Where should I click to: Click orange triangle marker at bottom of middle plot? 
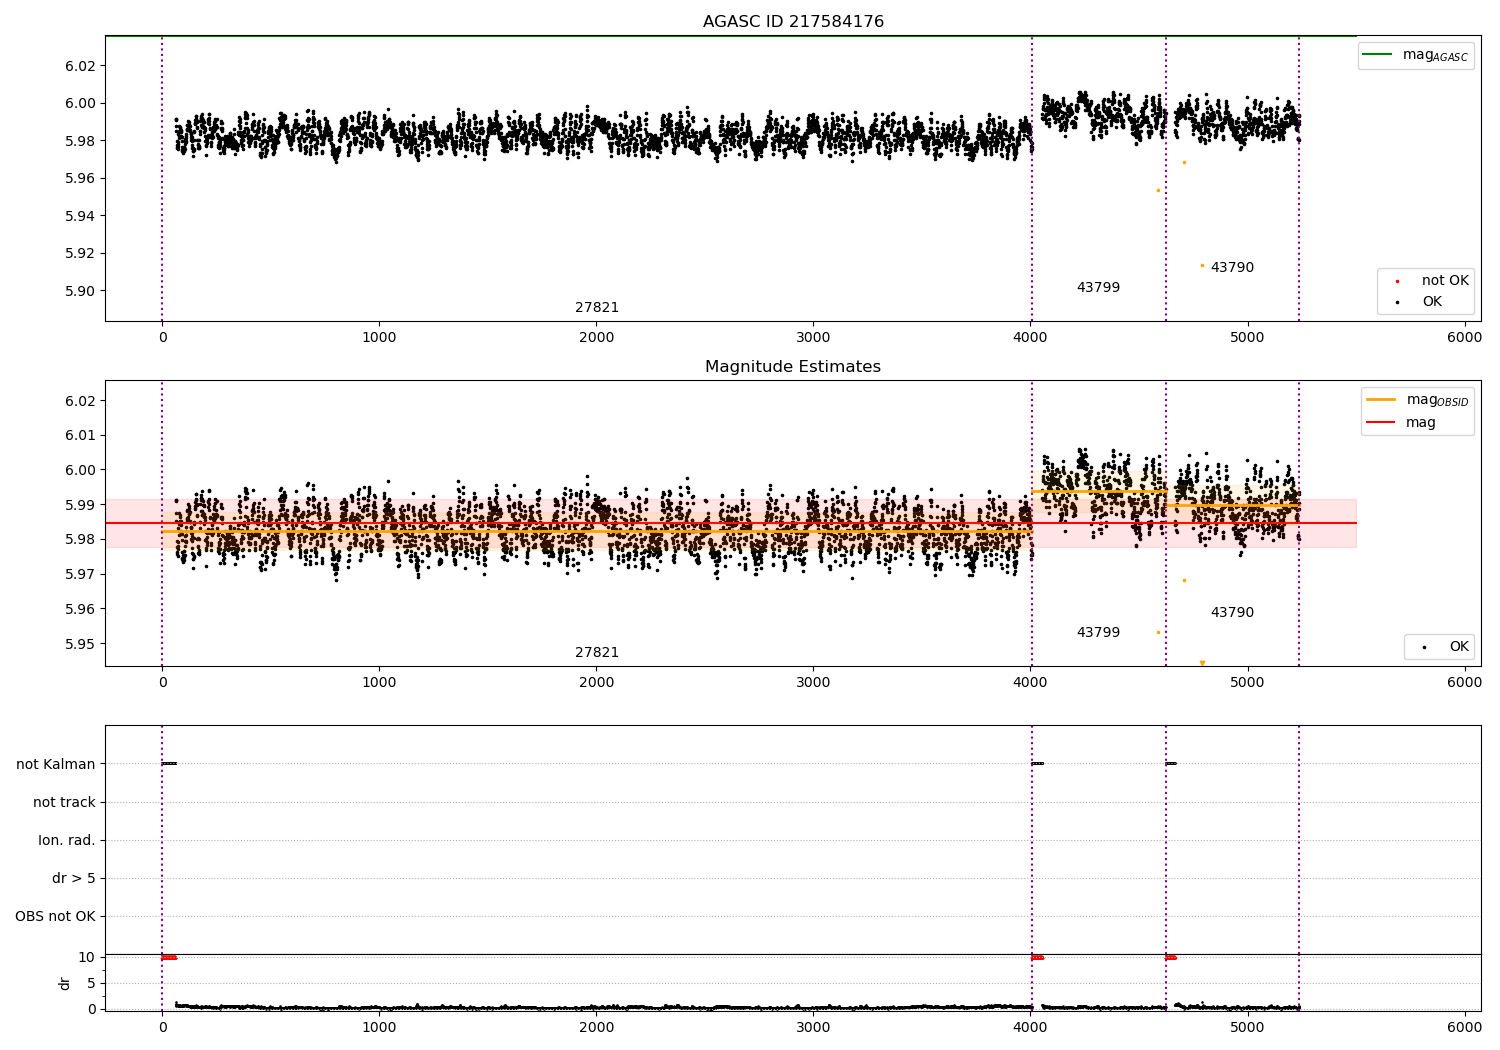tap(1202, 663)
